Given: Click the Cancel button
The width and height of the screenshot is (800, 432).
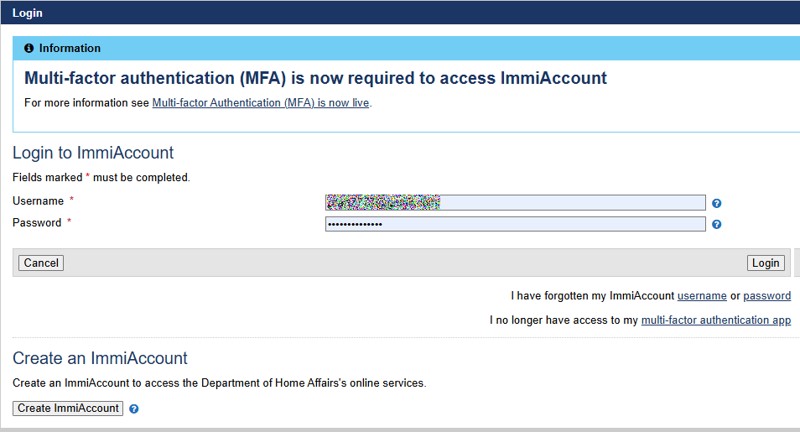Looking at the screenshot, I should (x=41, y=263).
